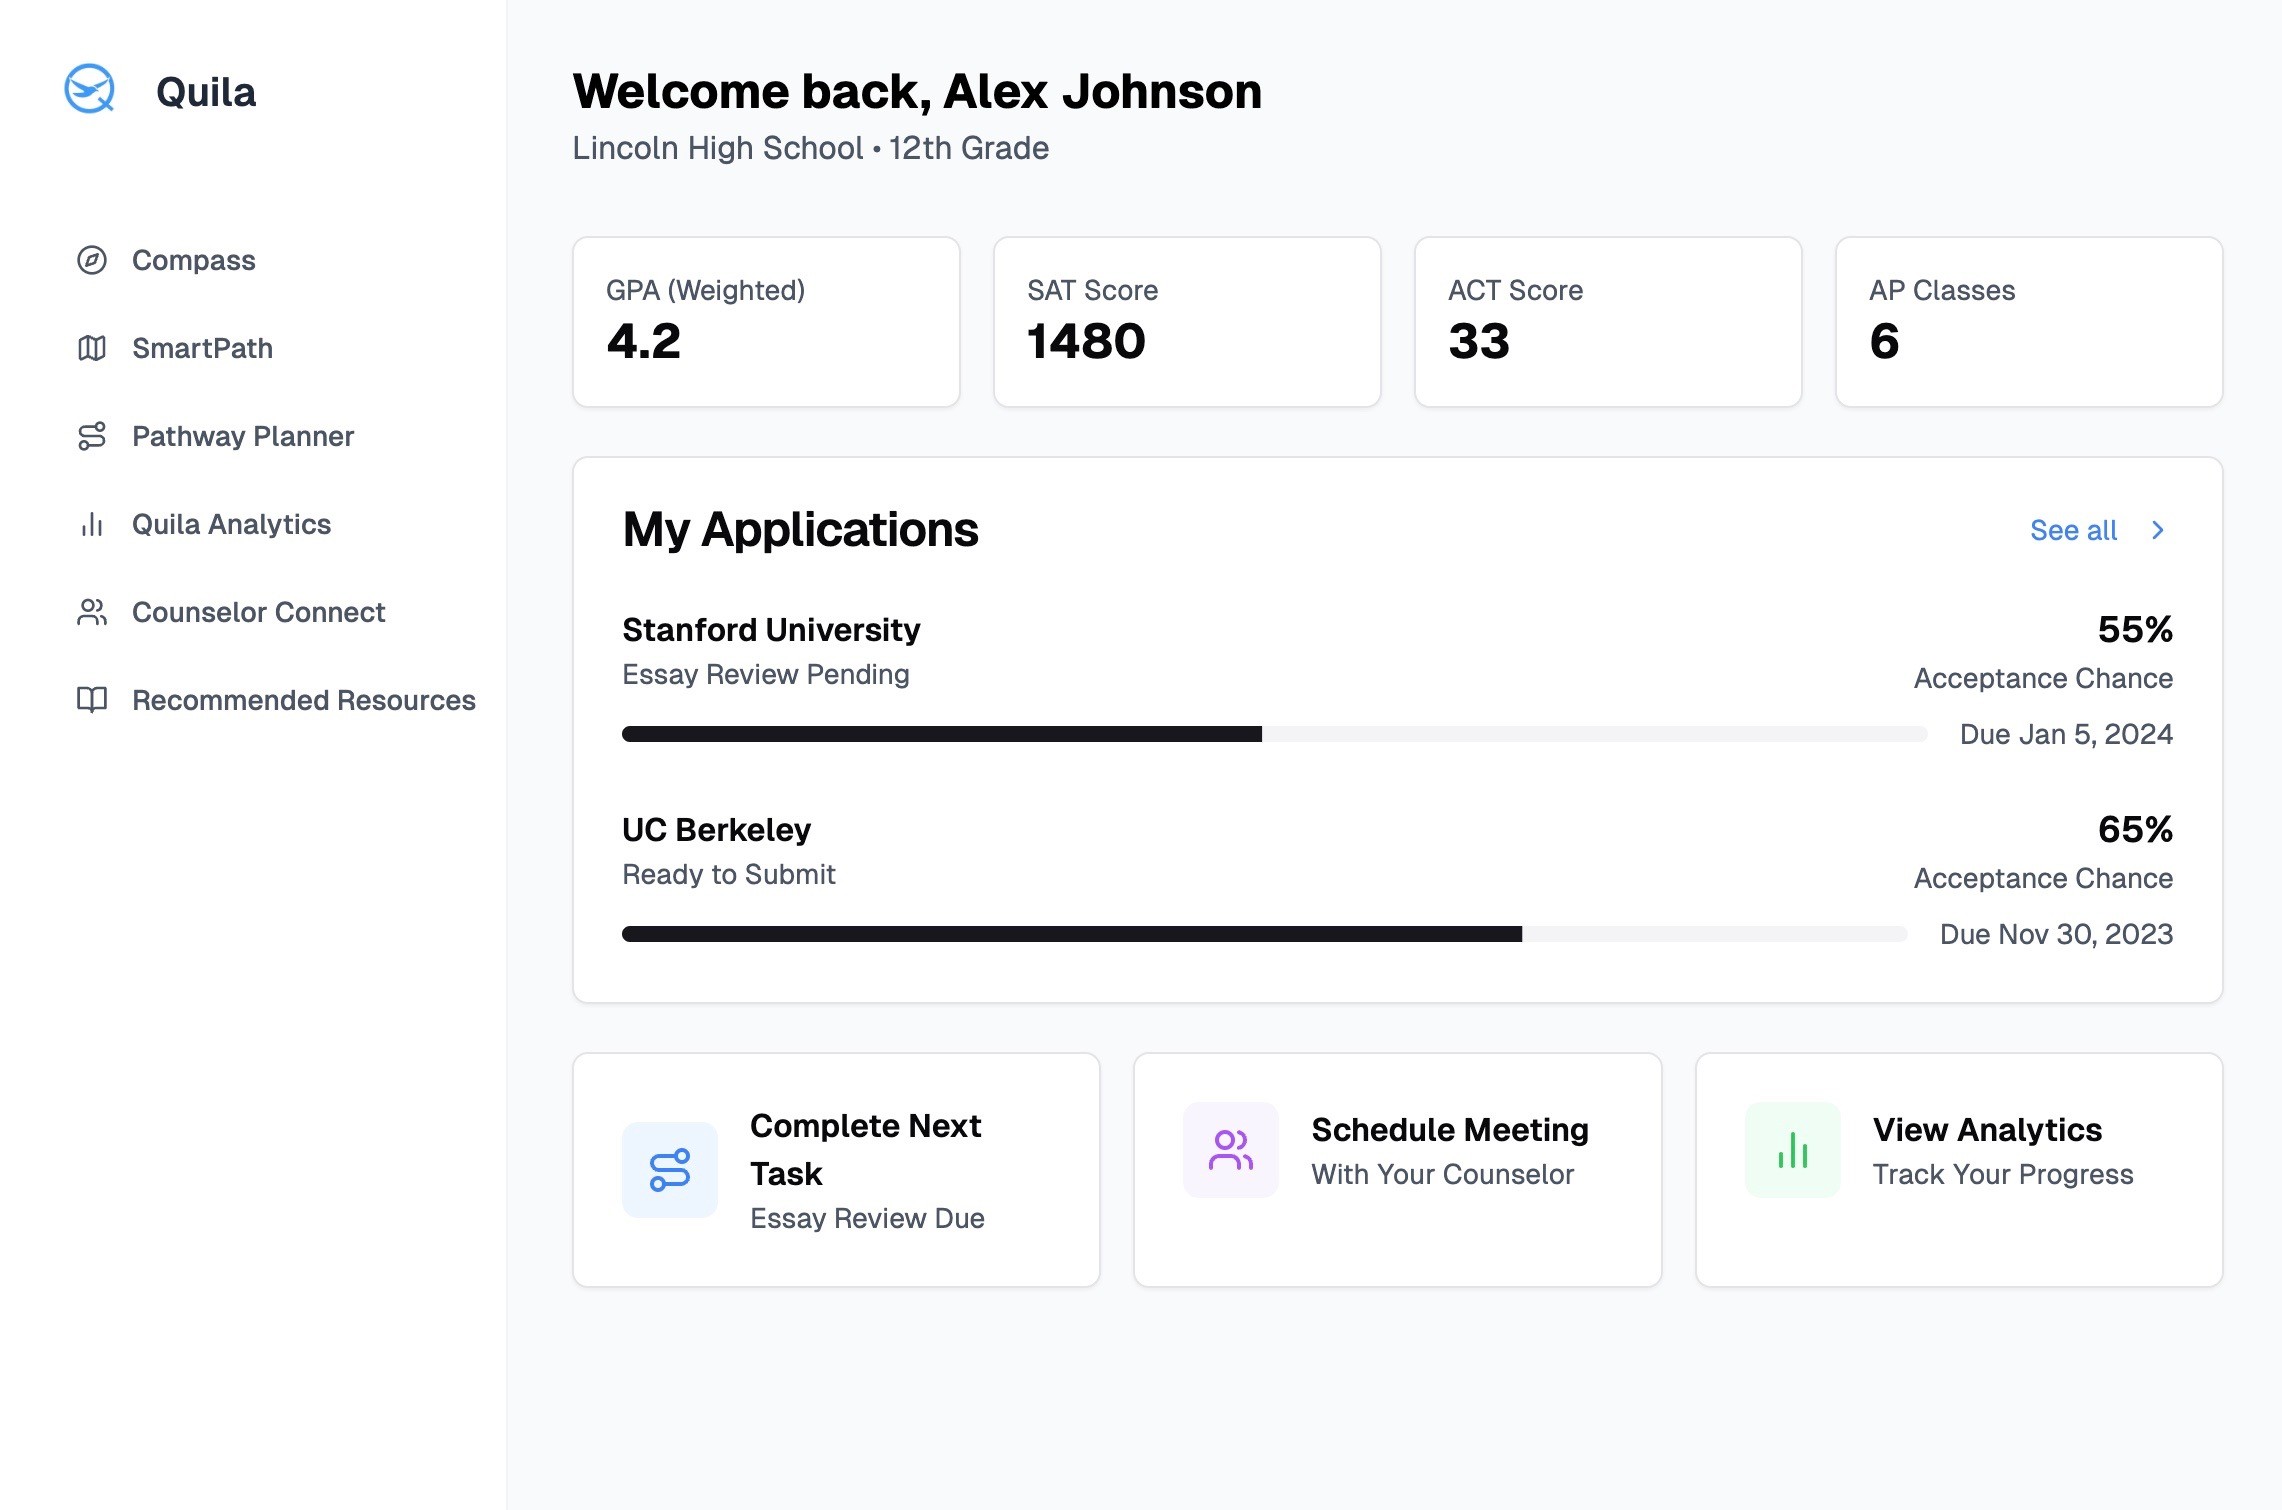Click the SAT Score 1480 card
2282x1510 pixels.
pos(1187,322)
